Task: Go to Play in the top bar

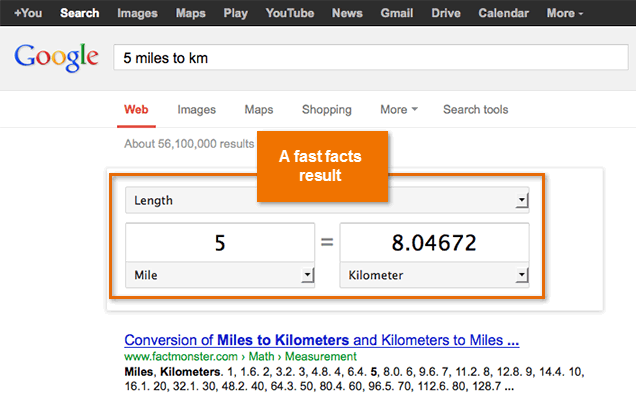Action: [235, 13]
